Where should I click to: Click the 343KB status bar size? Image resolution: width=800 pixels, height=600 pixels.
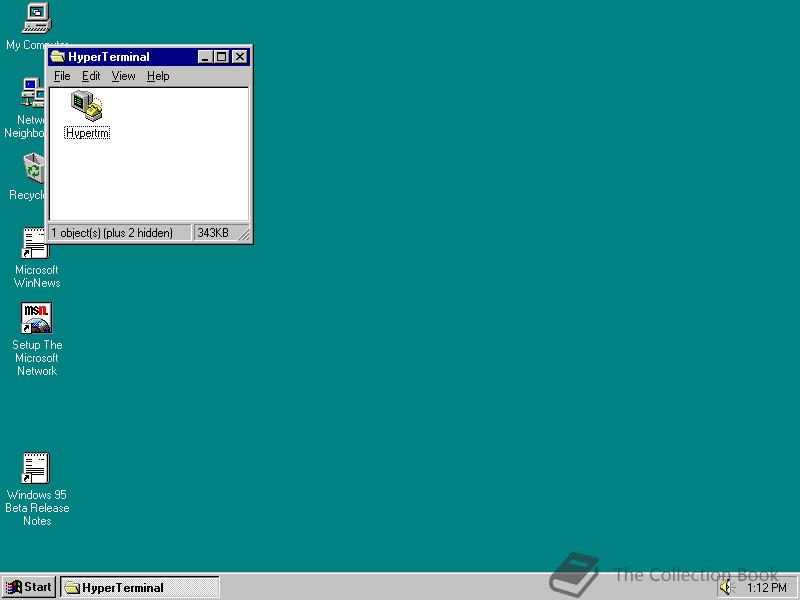pyautogui.click(x=213, y=233)
